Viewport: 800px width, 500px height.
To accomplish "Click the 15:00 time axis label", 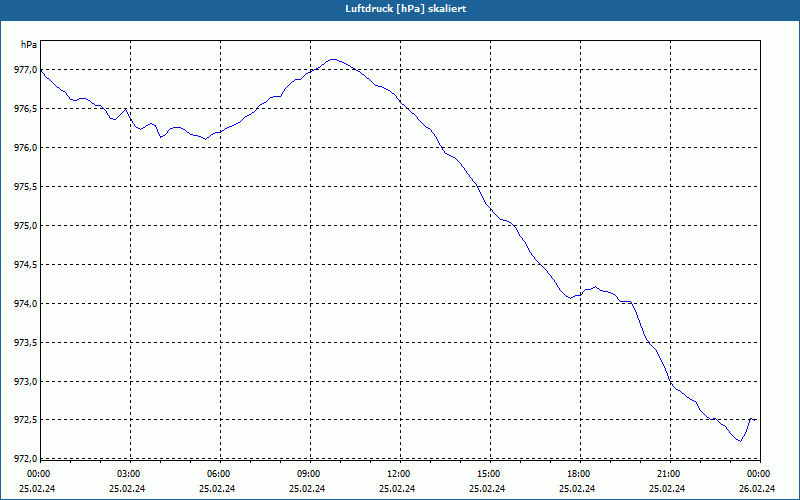I will pyautogui.click(x=490, y=473).
